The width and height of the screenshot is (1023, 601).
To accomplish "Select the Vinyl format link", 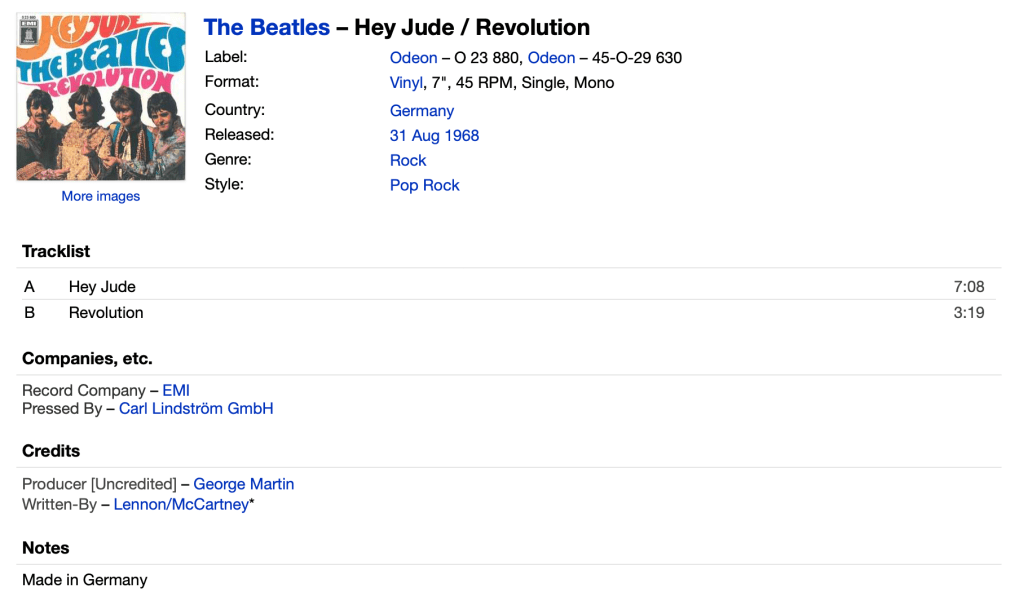I will pos(406,83).
